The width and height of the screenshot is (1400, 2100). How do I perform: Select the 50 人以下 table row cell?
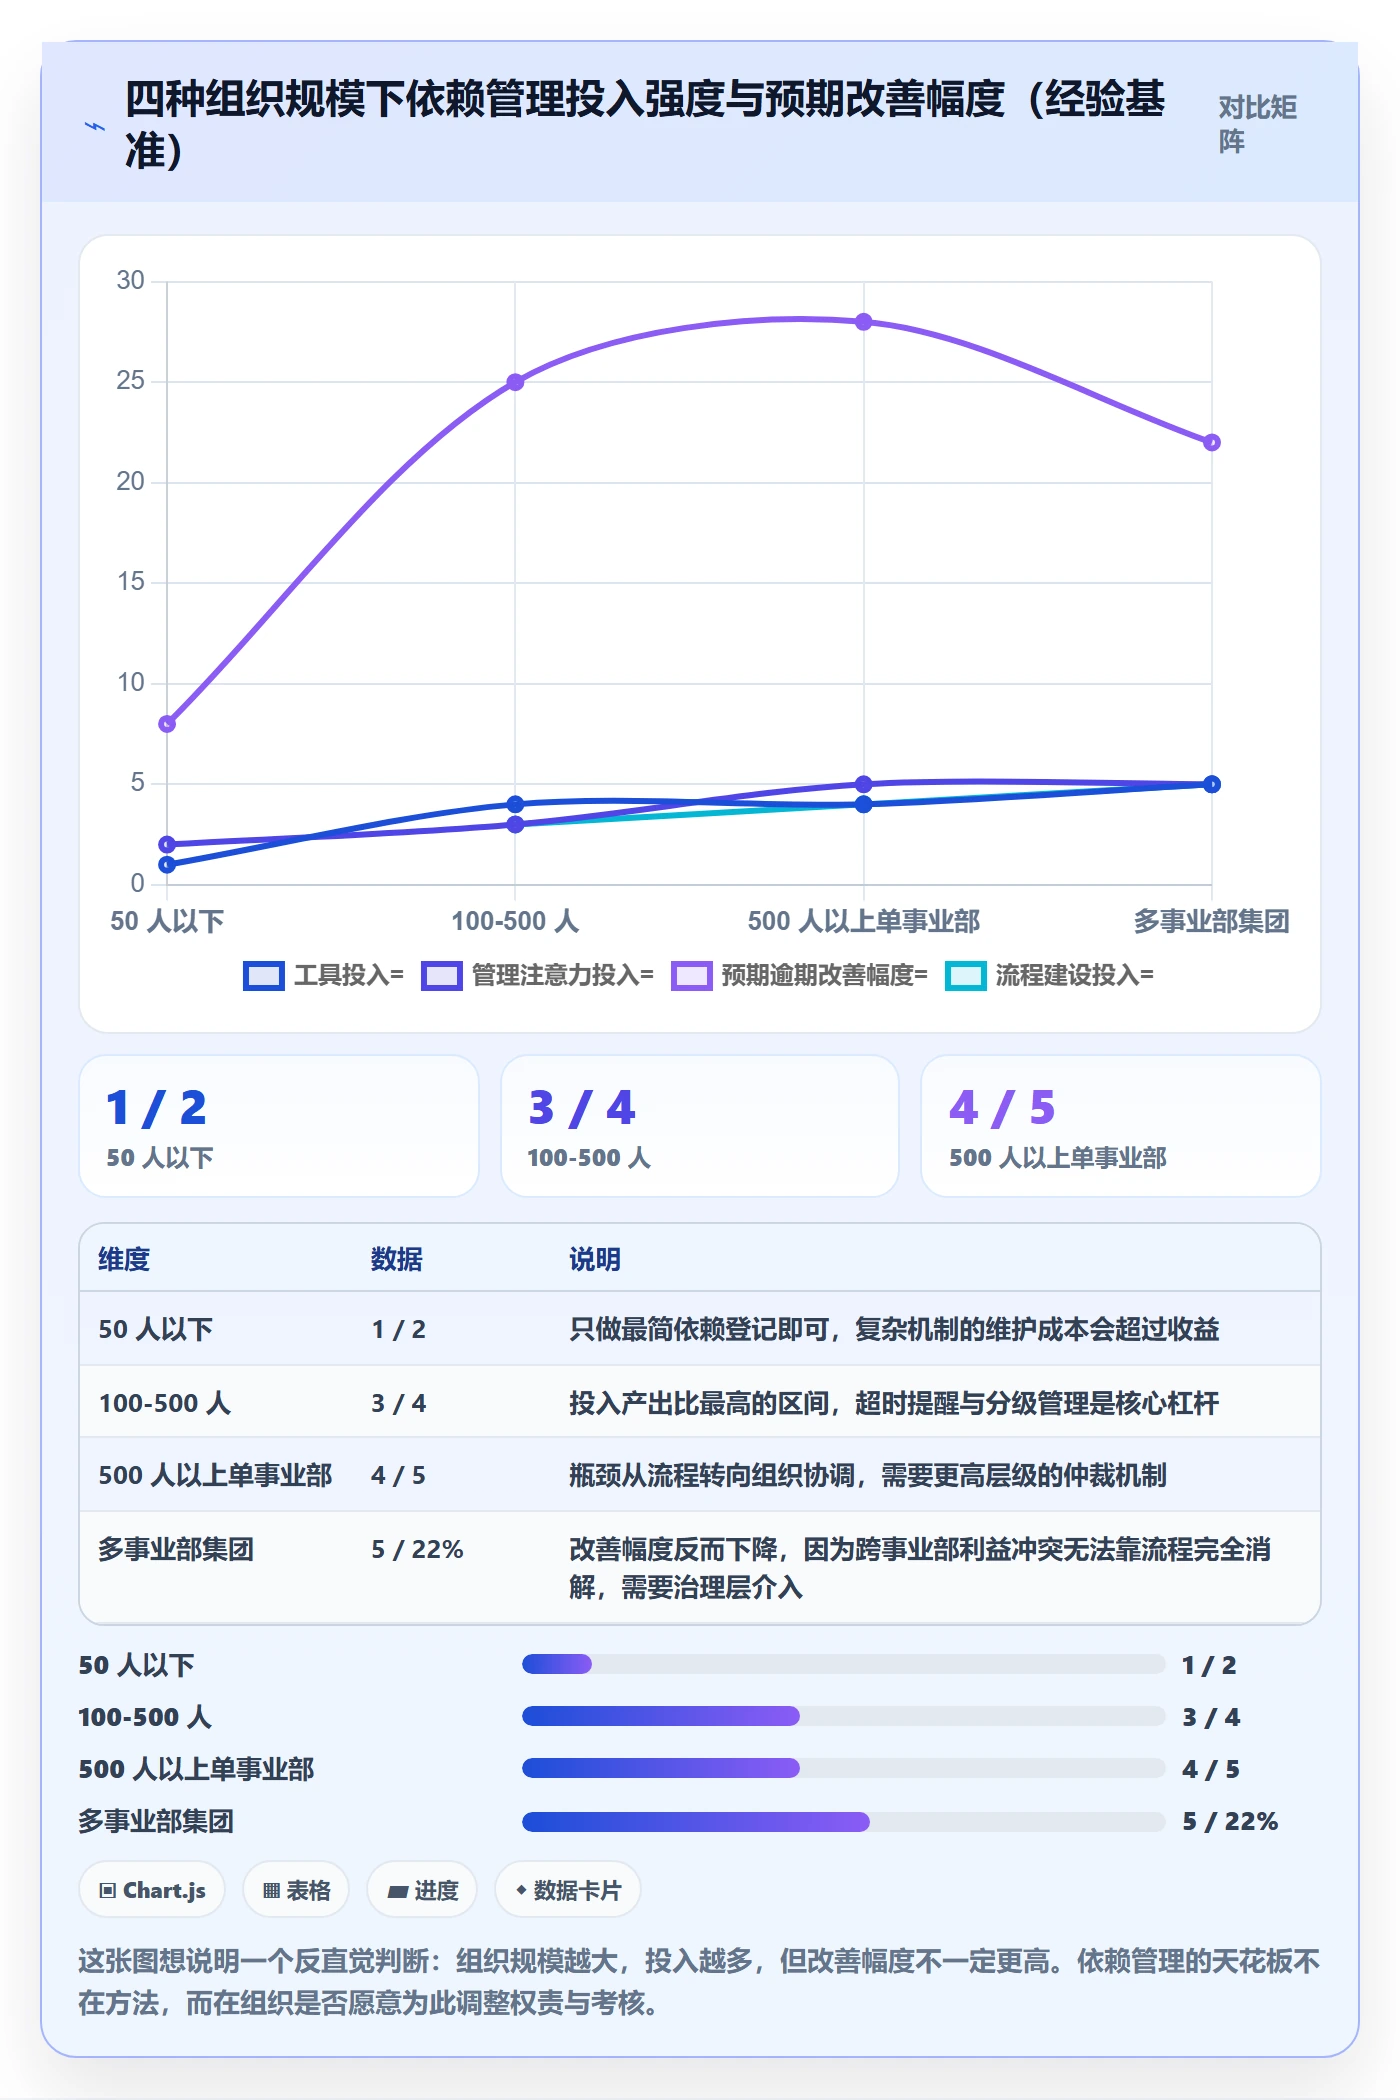(x=156, y=1329)
